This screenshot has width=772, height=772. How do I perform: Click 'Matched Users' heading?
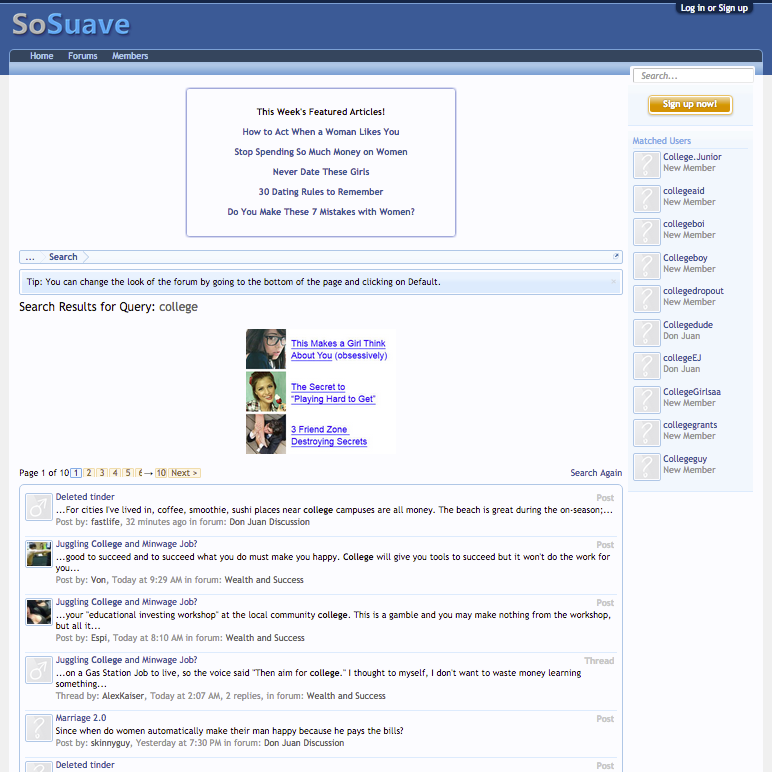pyautogui.click(x=662, y=141)
